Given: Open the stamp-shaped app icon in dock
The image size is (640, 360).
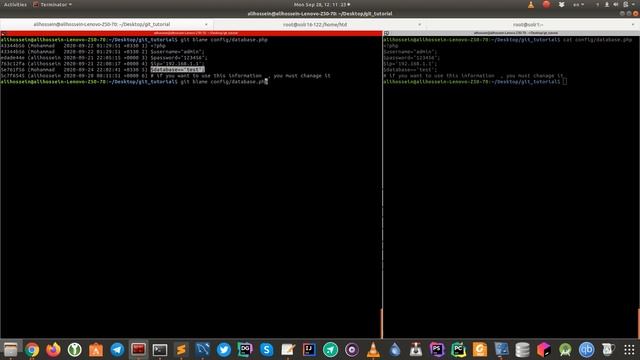Looking at the screenshot, I should 416,350.
